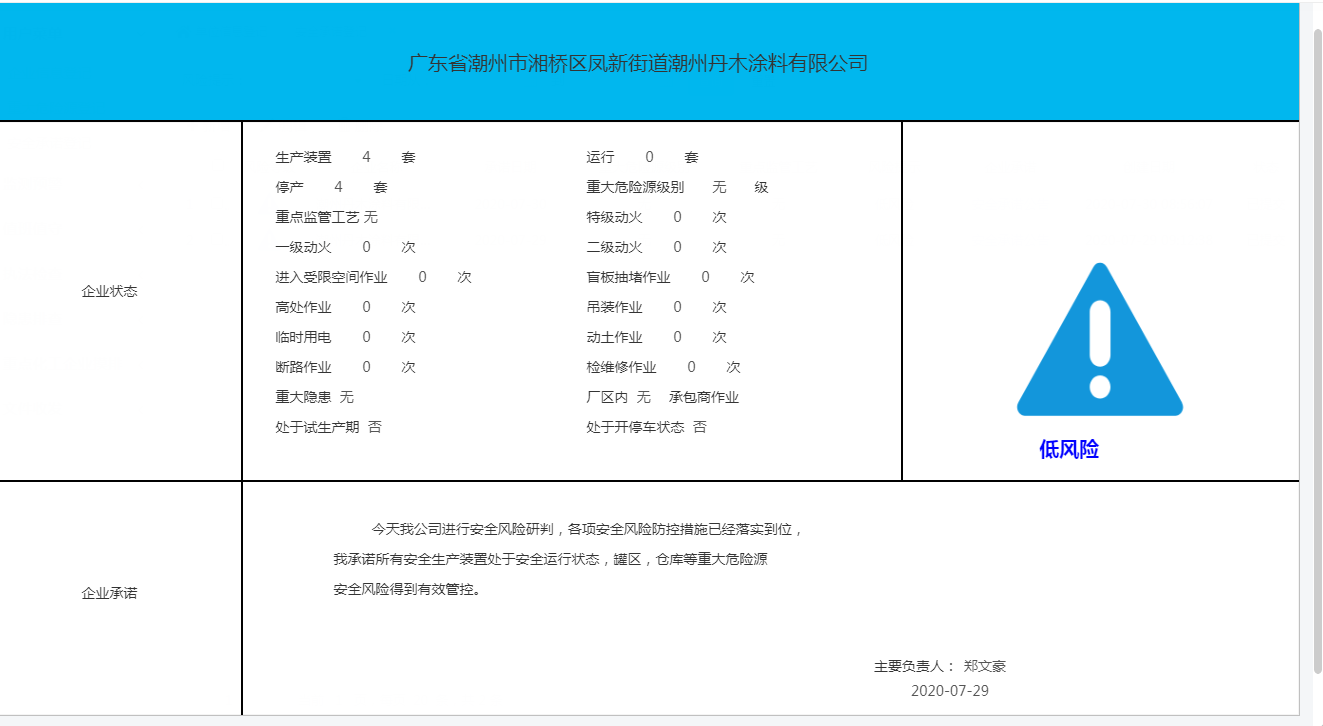Click the 动土作业 label

614,338
